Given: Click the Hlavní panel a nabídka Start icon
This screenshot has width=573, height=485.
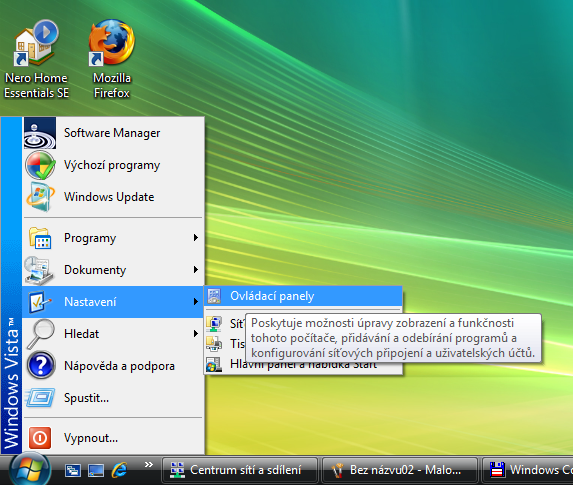Looking at the screenshot, I should pos(214,364).
